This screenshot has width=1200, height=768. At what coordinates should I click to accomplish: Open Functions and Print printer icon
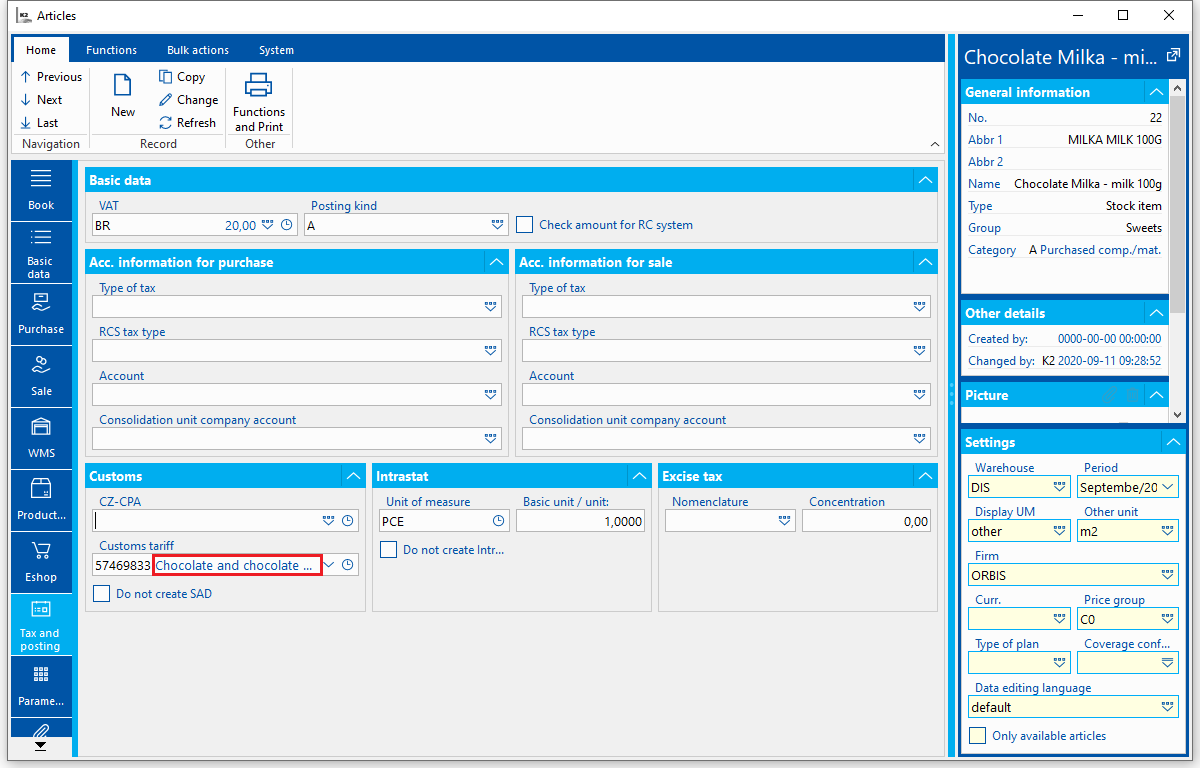[259, 86]
